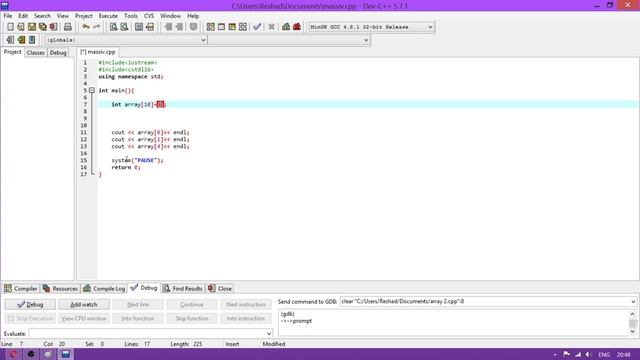Click the Compile & Run toolbar icon
This screenshot has width=640, height=360.
(232, 27)
